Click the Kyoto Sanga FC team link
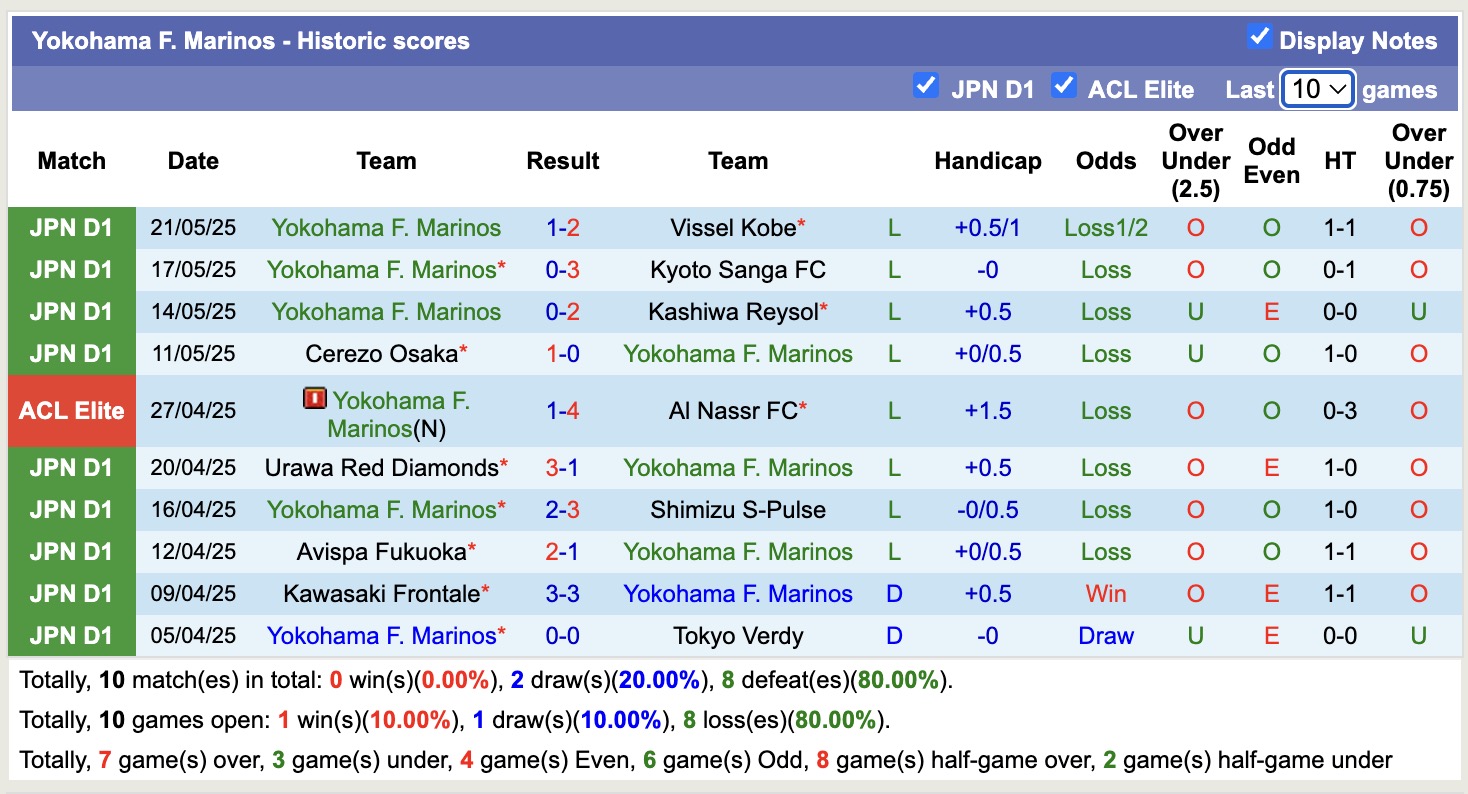The height and width of the screenshot is (794, 1468). click(738, 269)
